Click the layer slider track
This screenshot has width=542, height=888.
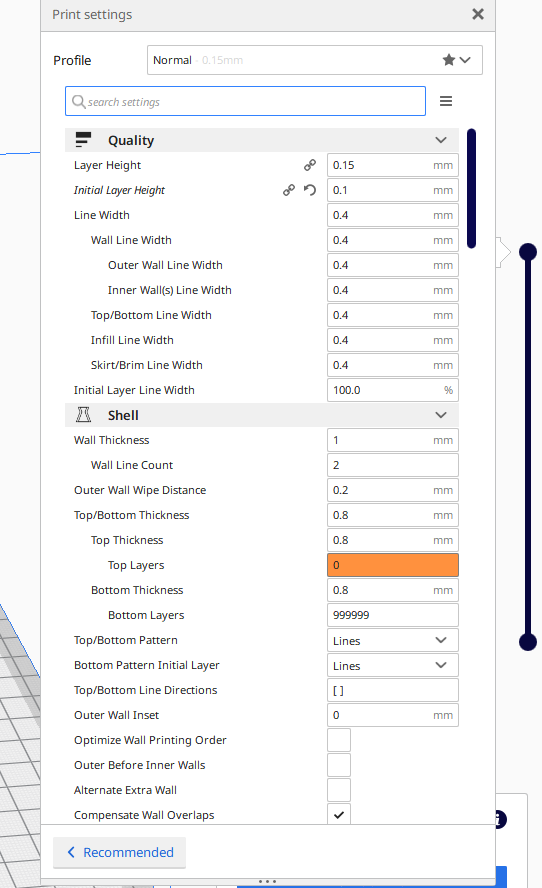(x=528, y=447)
